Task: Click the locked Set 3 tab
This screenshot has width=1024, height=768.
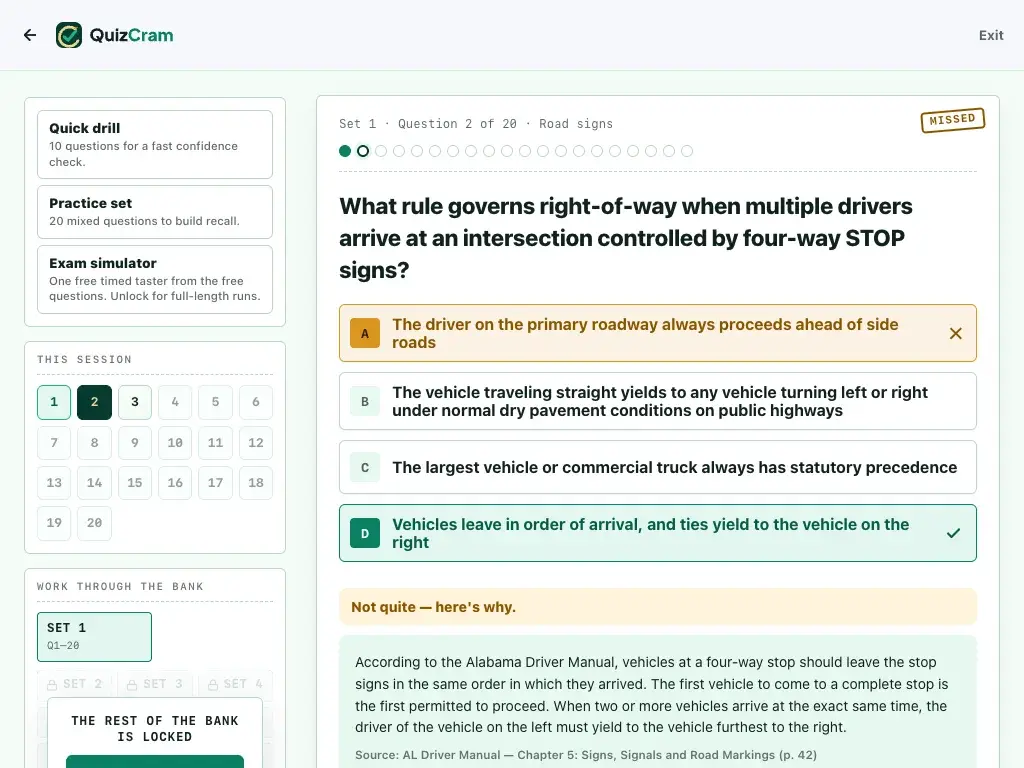Action: [x=155, y=684]
